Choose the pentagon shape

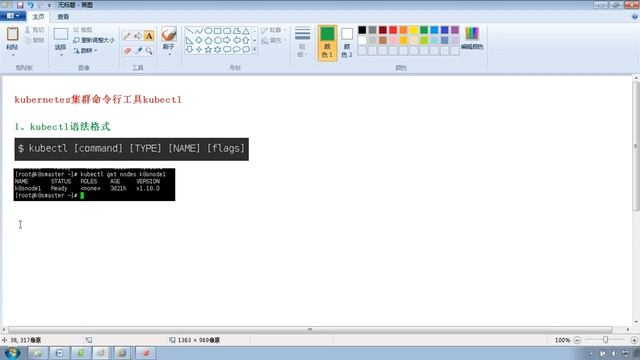(x=208, y=40)
